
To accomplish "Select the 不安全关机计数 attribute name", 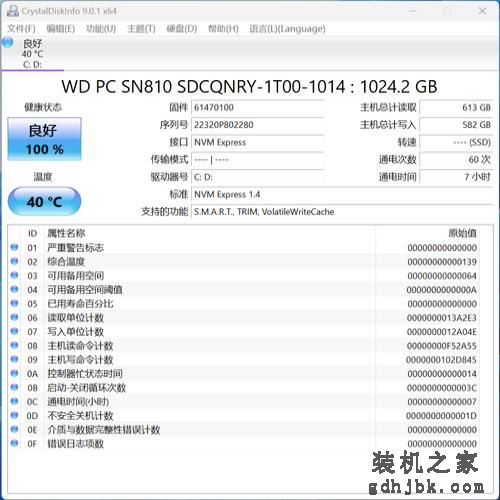I will (80, 416).
